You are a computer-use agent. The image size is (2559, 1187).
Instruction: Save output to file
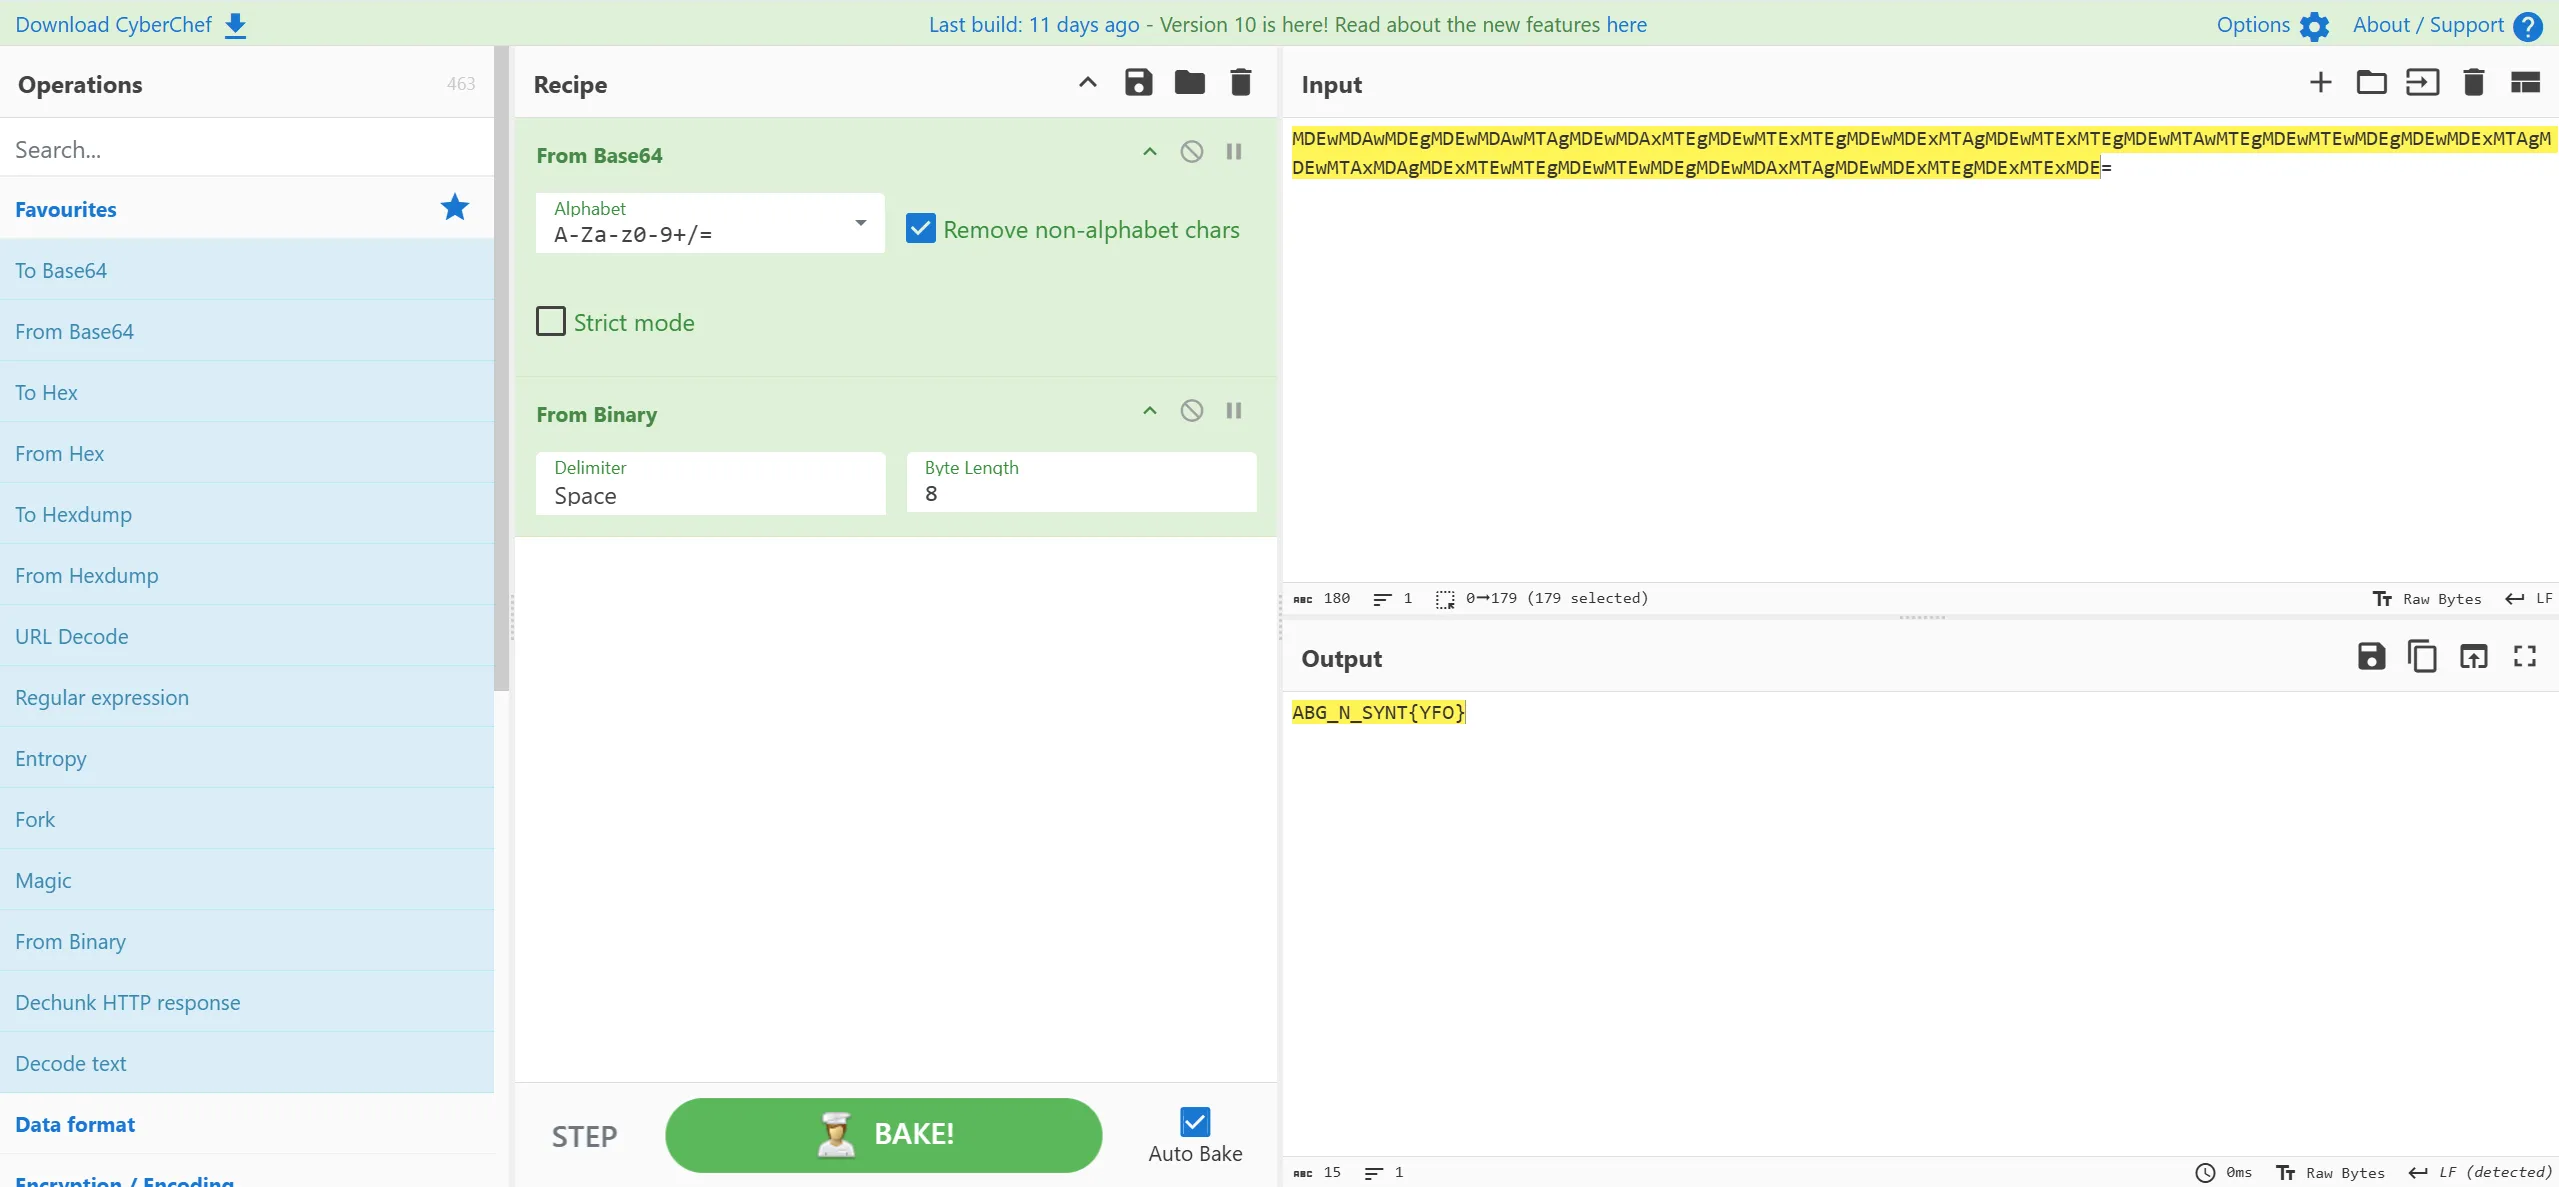click(2371, 657)
